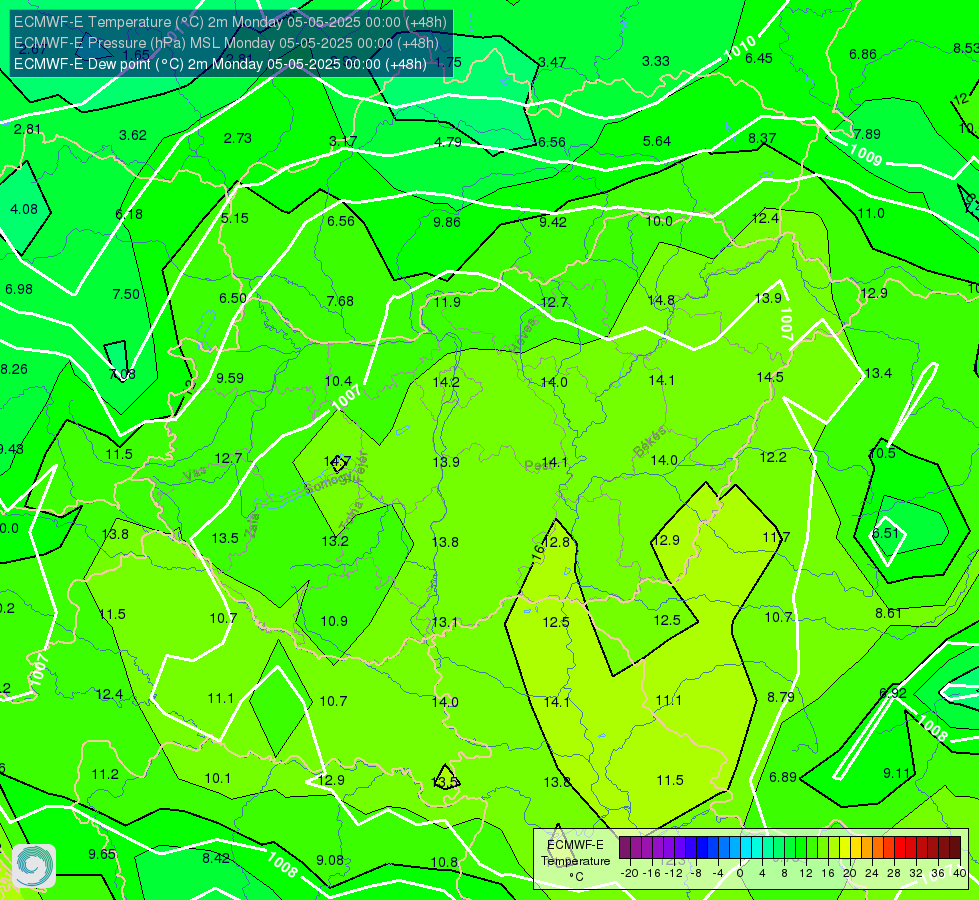Click the 6.86 temperature value
Viewport: 979px width, 900px height.
tap(862, 54)
